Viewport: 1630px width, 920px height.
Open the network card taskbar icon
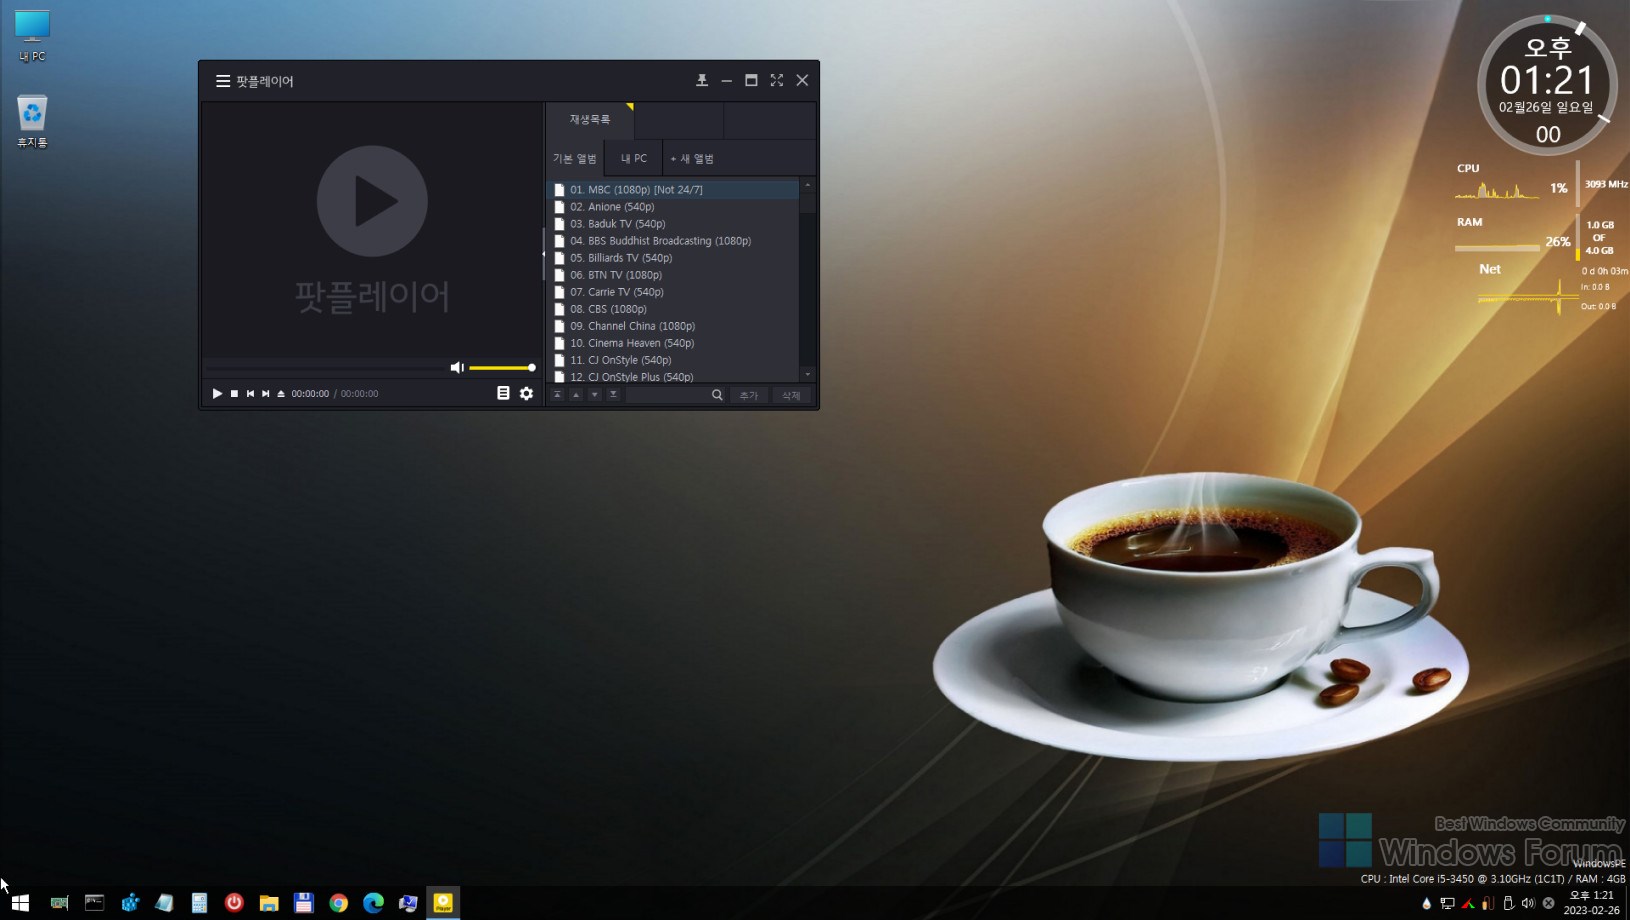point(60,903)
